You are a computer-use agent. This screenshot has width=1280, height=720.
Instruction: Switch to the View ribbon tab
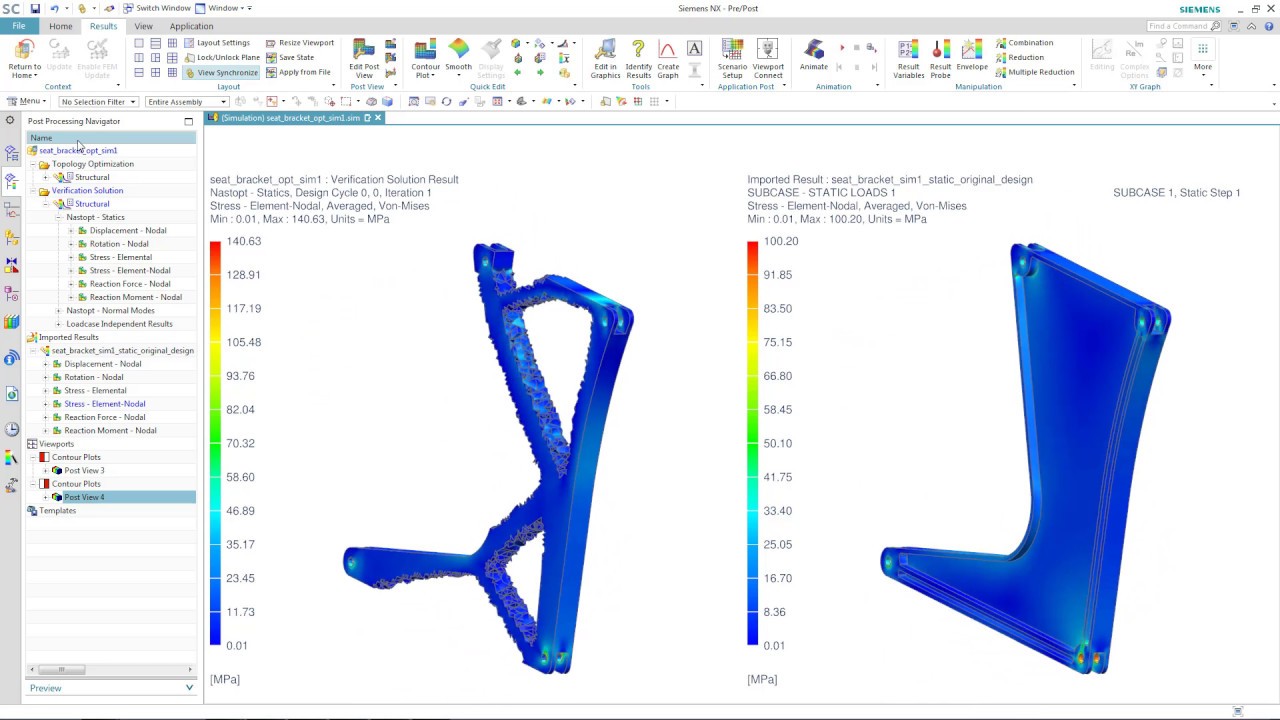coord(143,26)
